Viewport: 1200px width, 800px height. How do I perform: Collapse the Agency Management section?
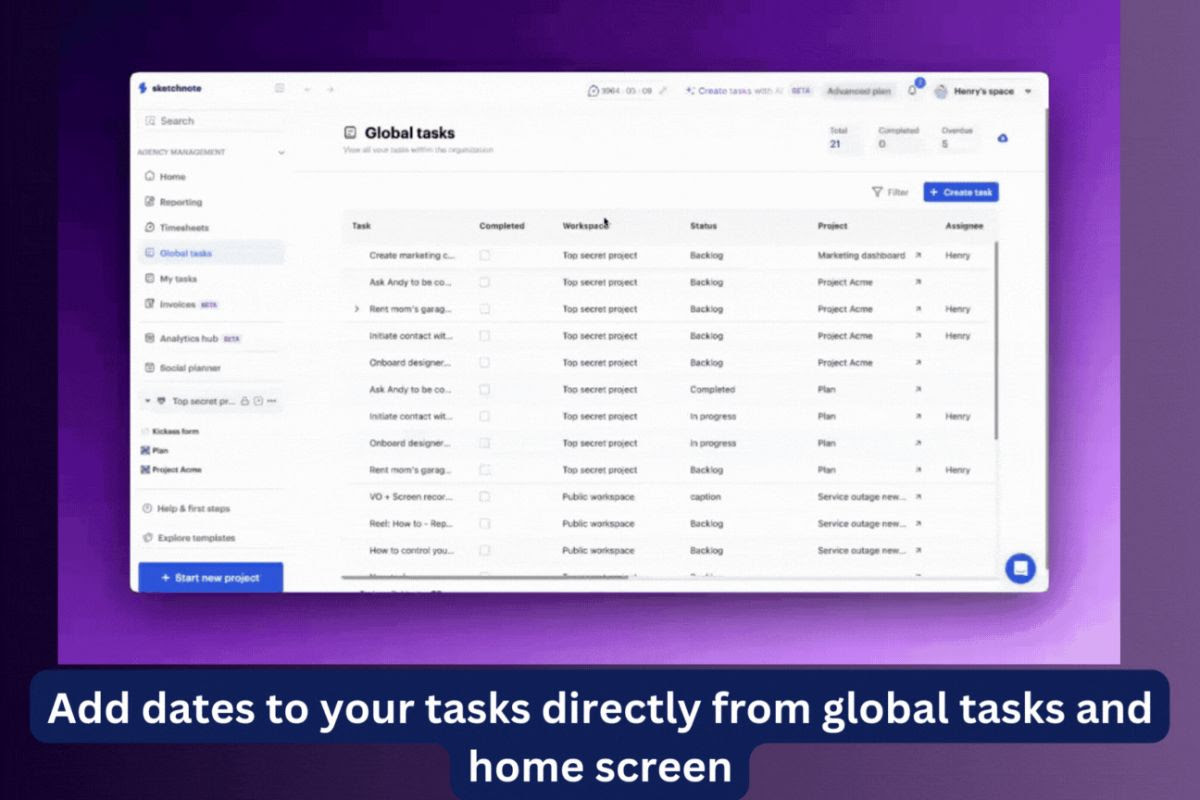[281, 153]
